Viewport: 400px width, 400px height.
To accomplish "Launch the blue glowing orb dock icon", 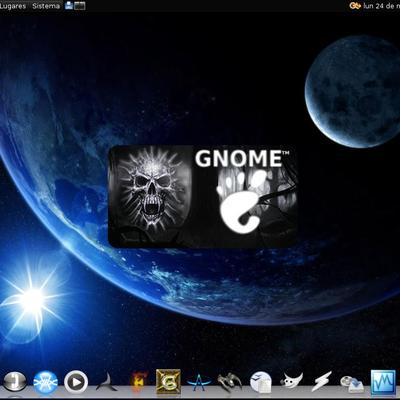I will [x=45, y=382].
